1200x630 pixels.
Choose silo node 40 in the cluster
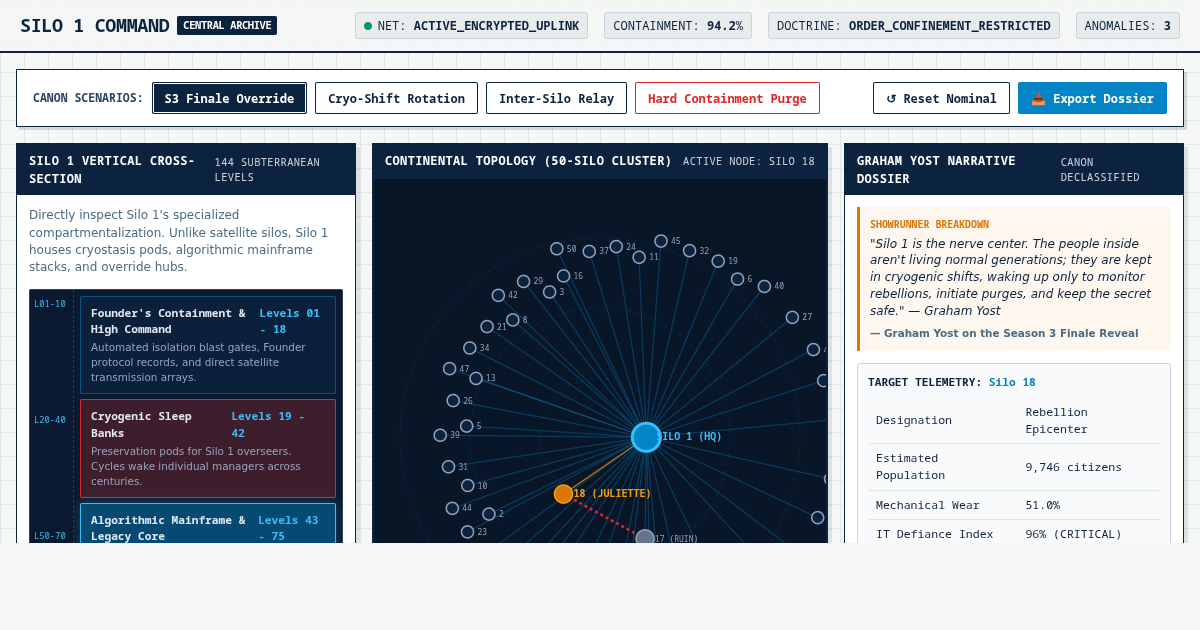click(764, 286)
